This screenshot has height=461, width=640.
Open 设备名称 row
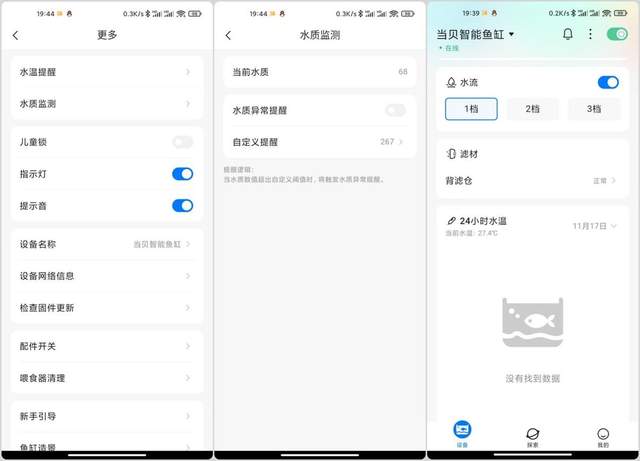tap(107, 244)
